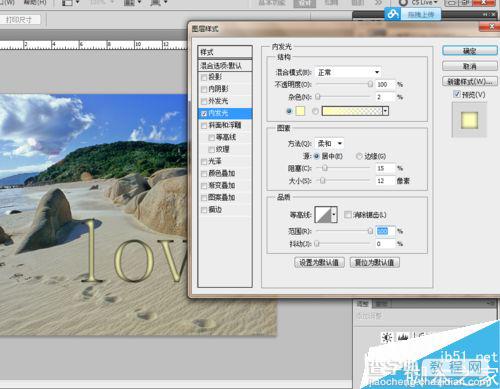Adjust the 大小 size slider handle
Viewport: 500px width, 389px height.
pos(322,180)
